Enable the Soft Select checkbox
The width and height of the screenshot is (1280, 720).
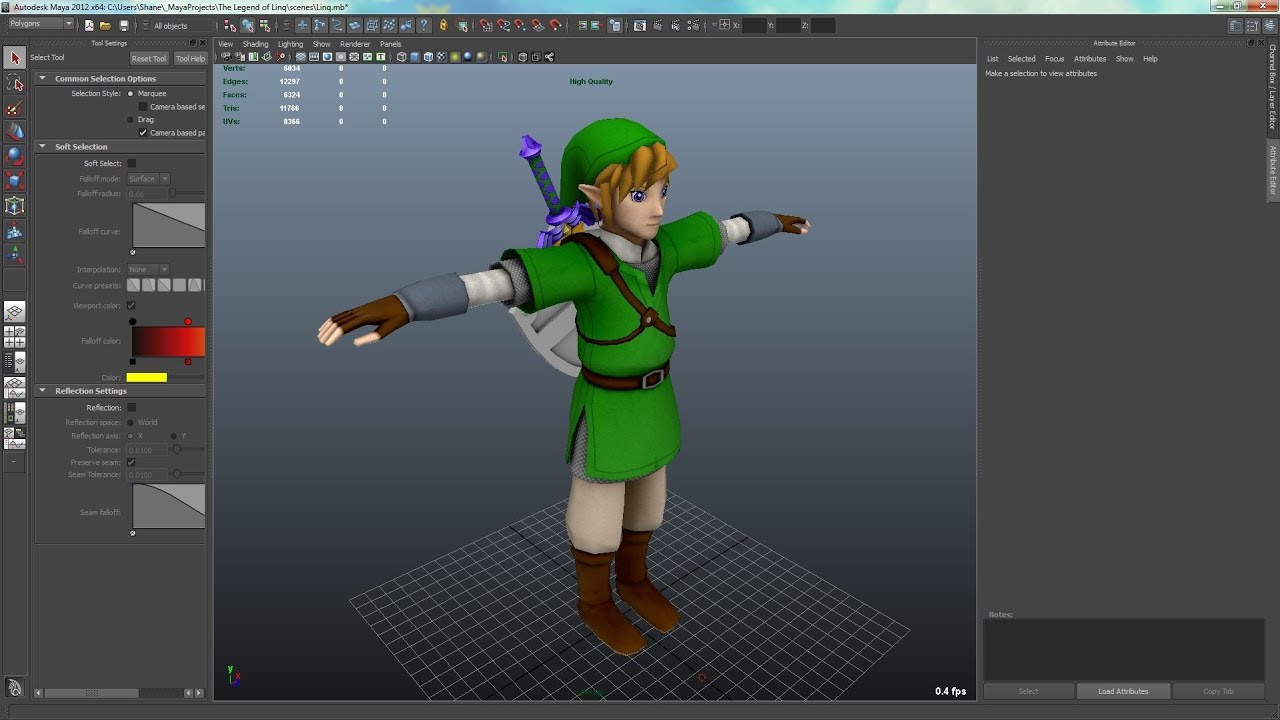[131, 164]
